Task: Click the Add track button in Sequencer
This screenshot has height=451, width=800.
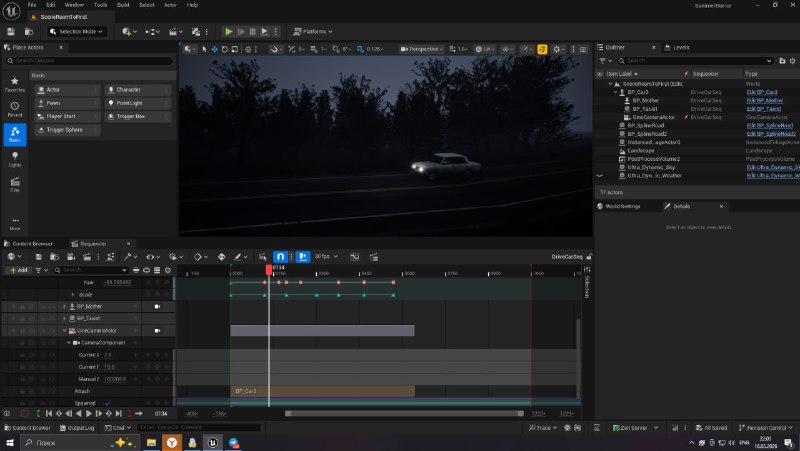Action: pyautogui.click(x=18, y=270)
